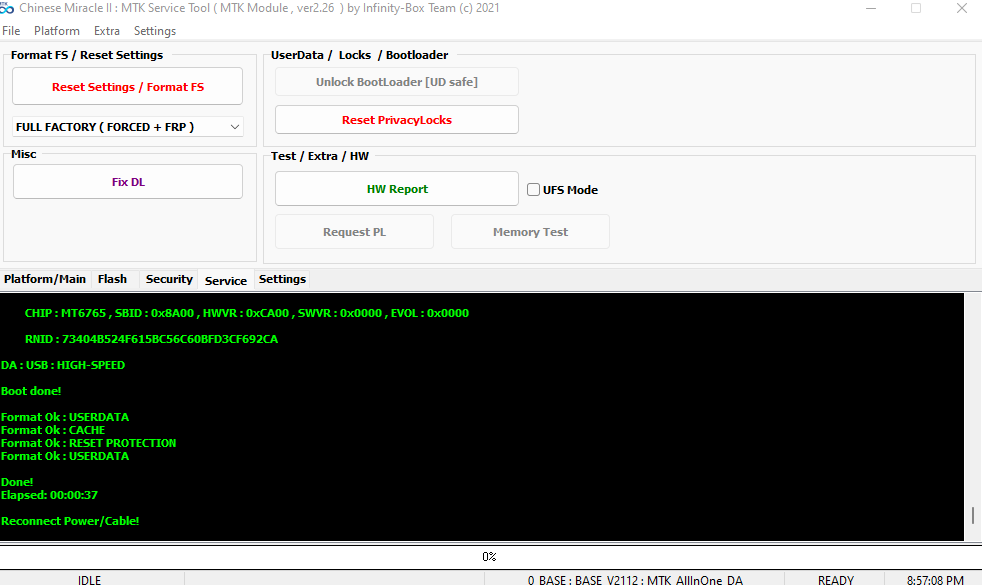The image size is (982, 585).
Task: Click 'Format Ok : RESET PROTECTION' log line
Action: (88, 443)
